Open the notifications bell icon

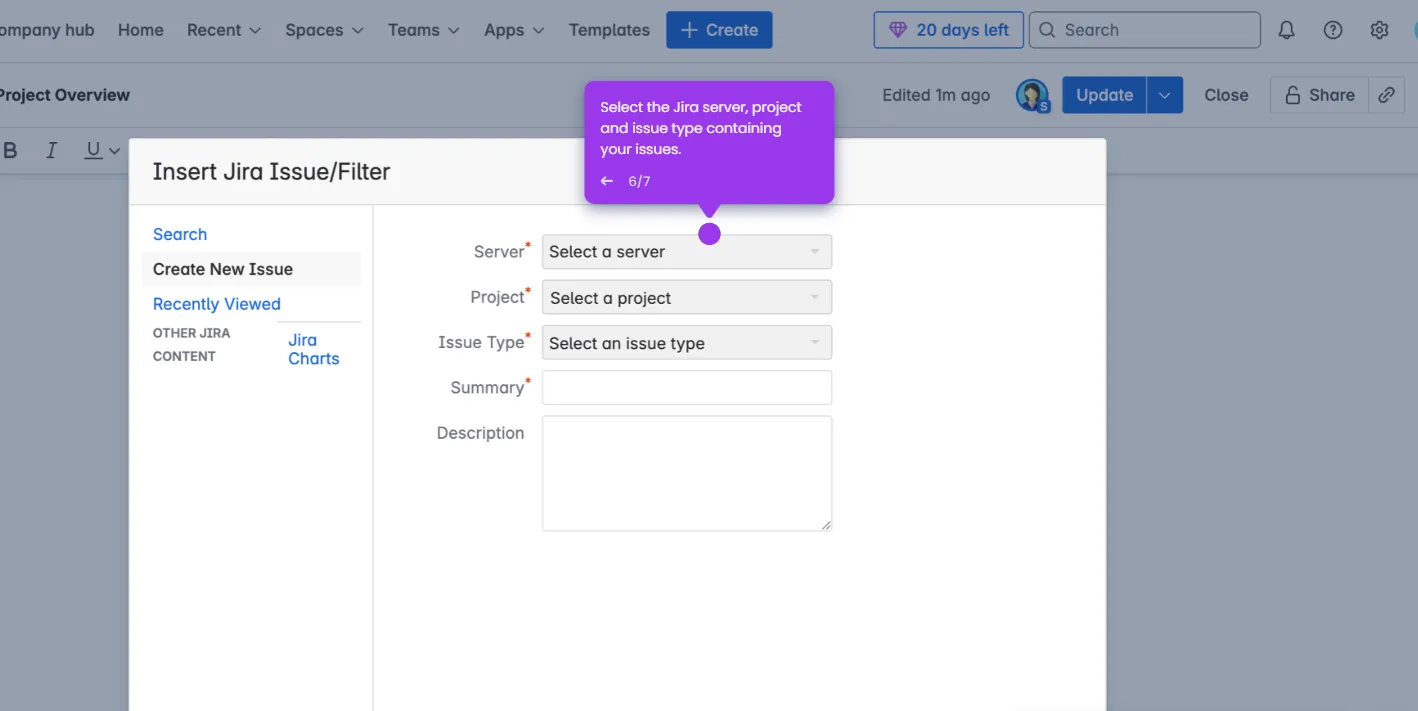1286,30
